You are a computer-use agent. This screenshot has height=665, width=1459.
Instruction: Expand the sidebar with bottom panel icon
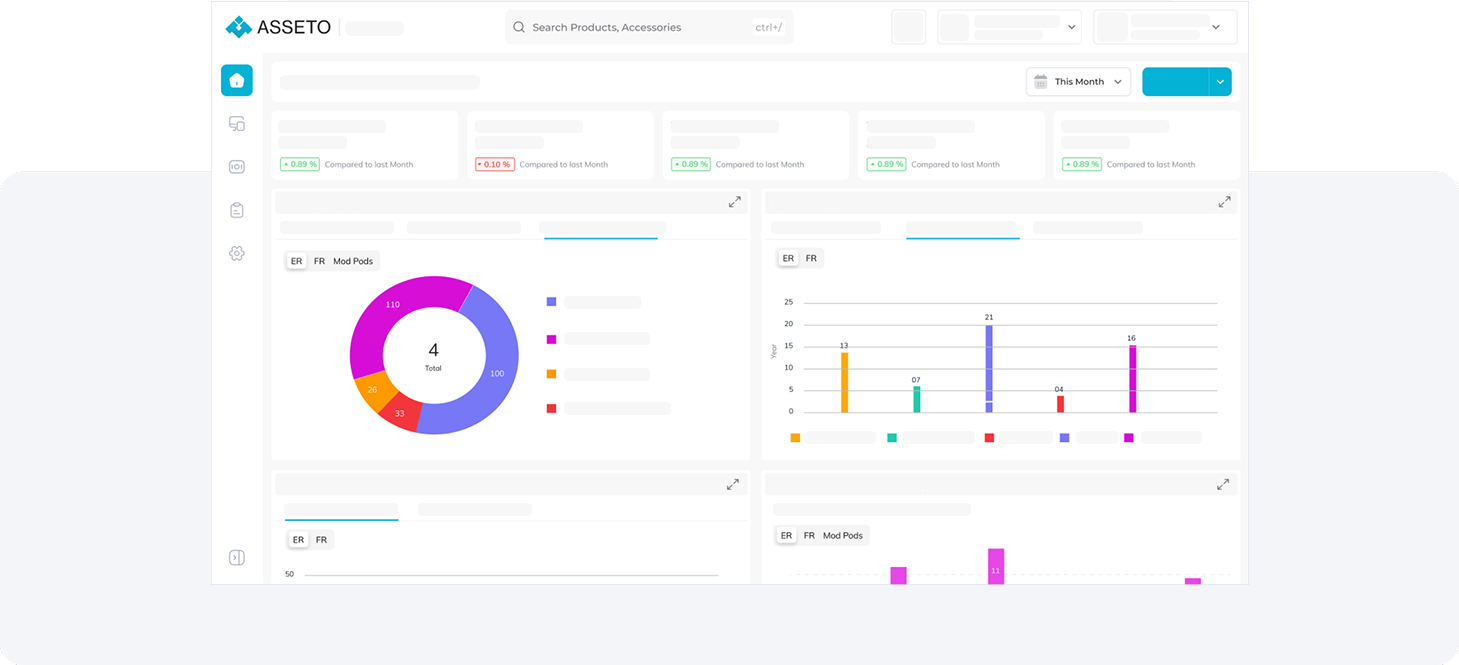237,558
